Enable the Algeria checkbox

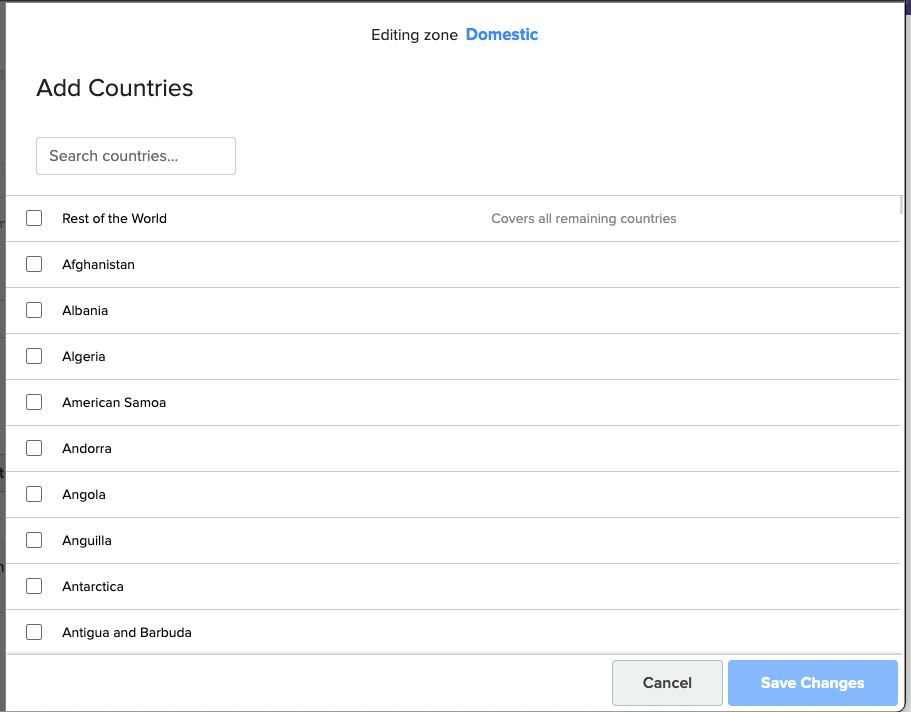[34, 356]
